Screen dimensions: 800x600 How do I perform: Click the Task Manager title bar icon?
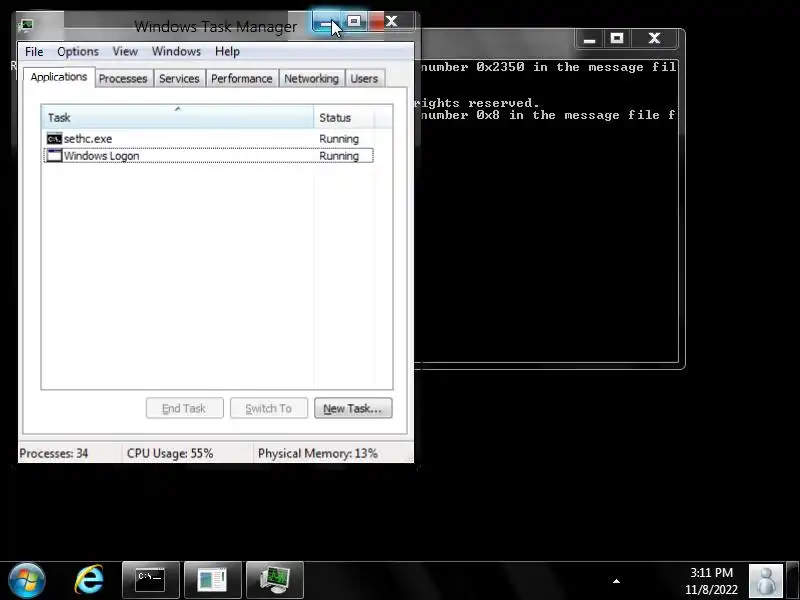pos(26,25)
